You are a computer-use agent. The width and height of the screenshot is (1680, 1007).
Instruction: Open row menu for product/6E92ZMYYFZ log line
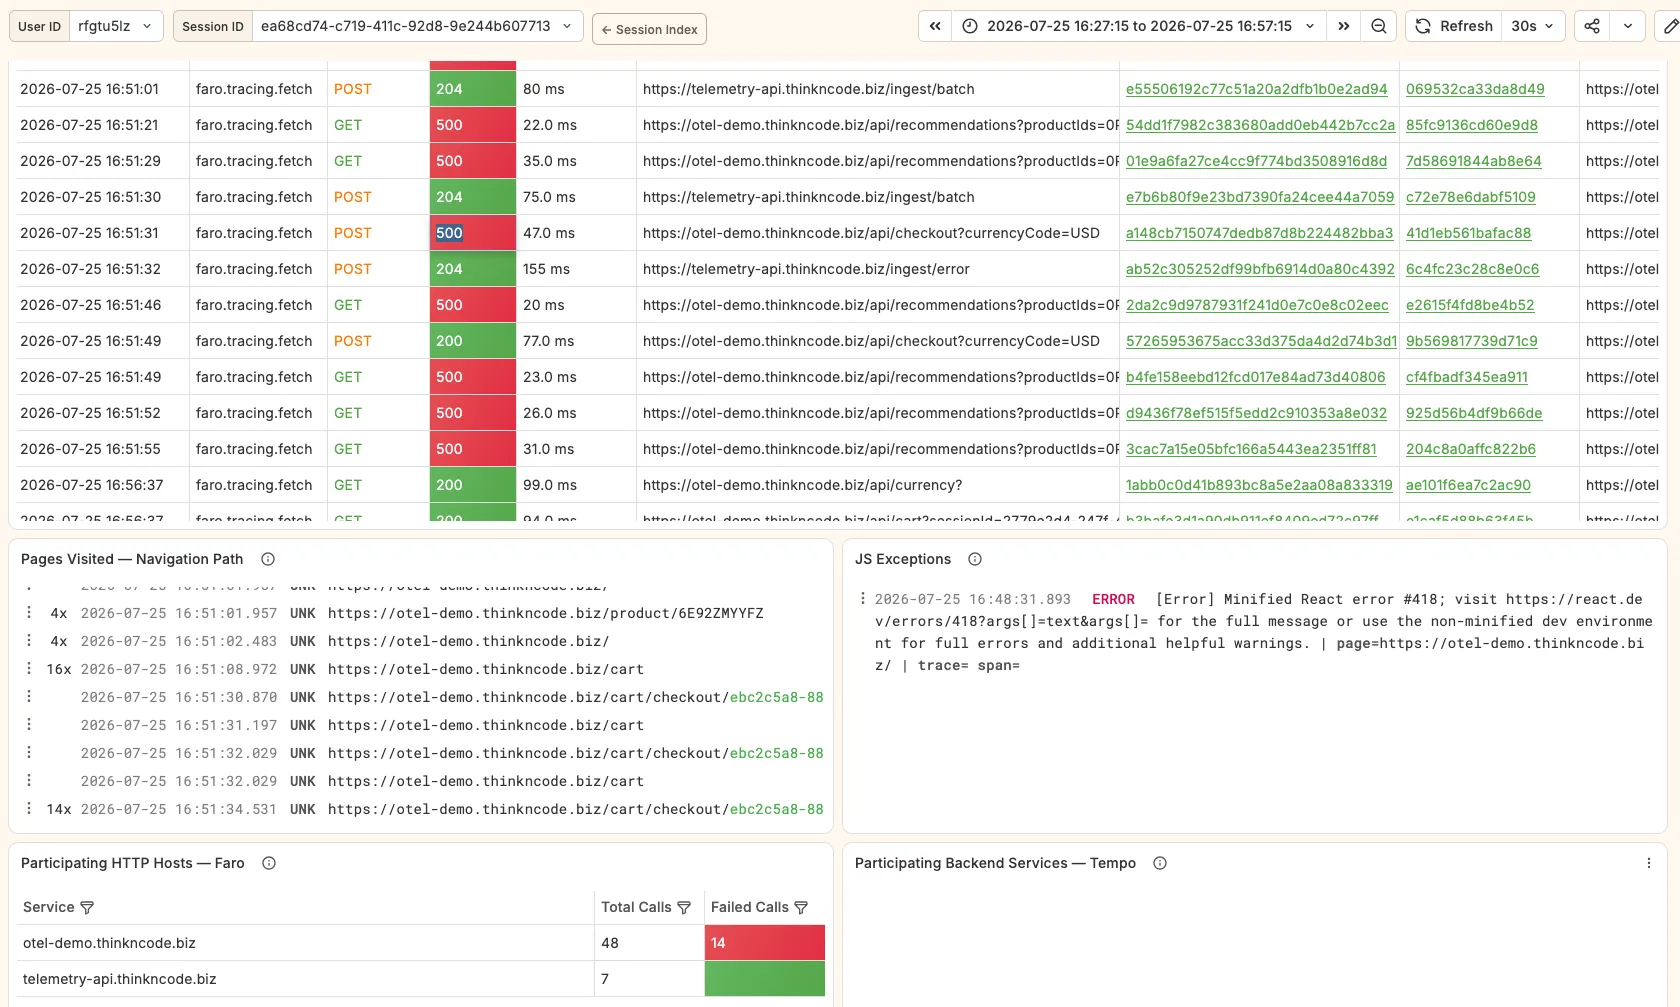pyautogui.click(x=29, y=613)
